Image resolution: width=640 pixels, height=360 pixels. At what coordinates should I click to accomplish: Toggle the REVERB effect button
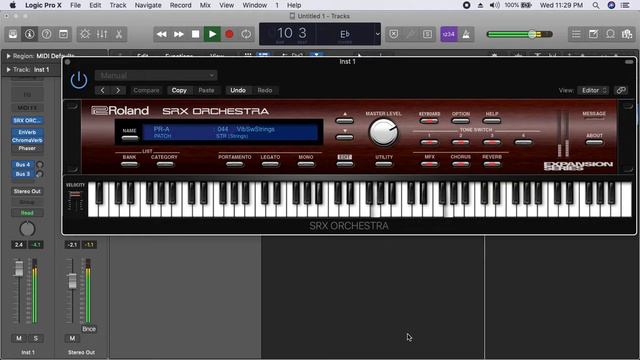point(491,164)
